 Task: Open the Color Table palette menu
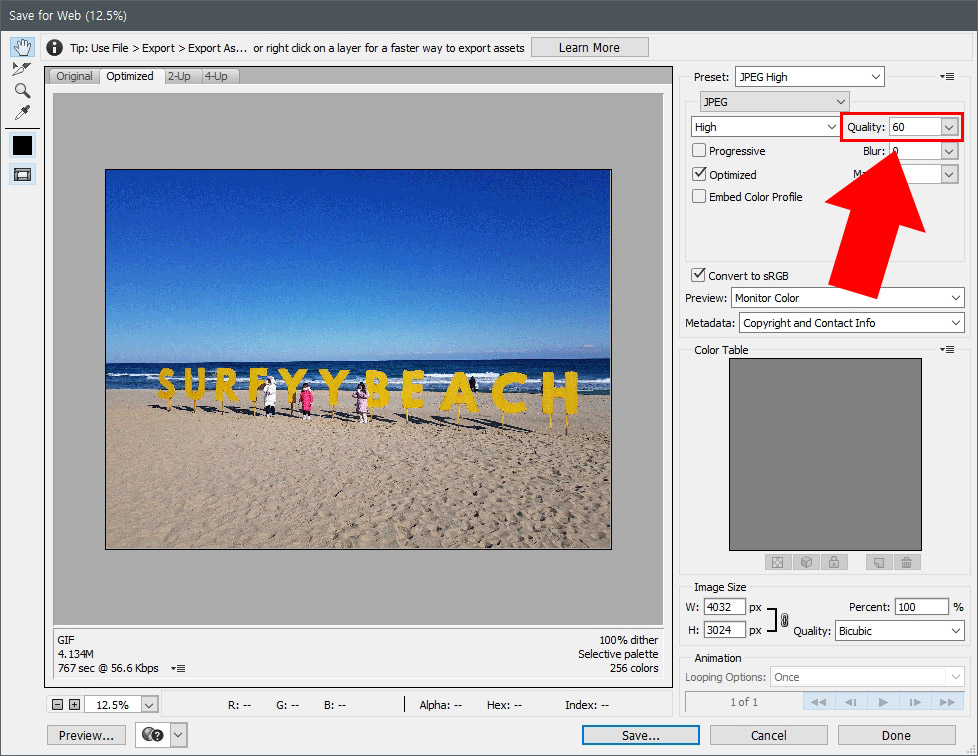click(x=947, y=349)
